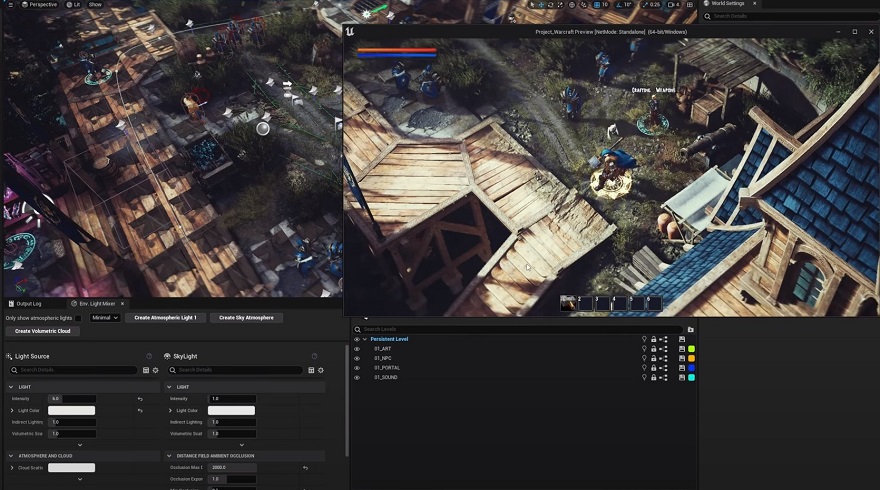Click the SkyLight help circle icon
Image resolution: width=880 pixels, height=490 pixels.
click(x=314, y=356)
